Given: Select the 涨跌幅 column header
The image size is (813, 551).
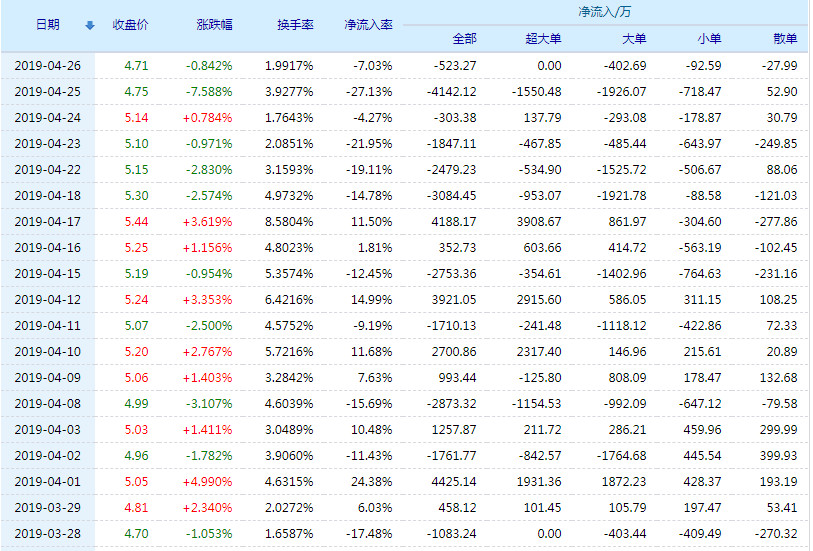Looking at the screenshot, I should coord(214,25).
